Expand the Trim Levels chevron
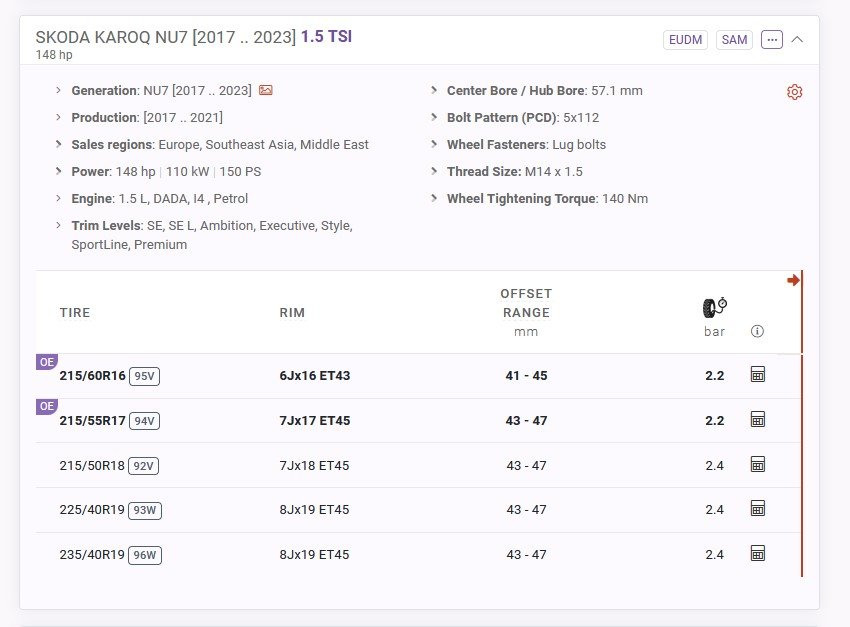The width and height of the screenshot is (850, 627). [59, 225]
